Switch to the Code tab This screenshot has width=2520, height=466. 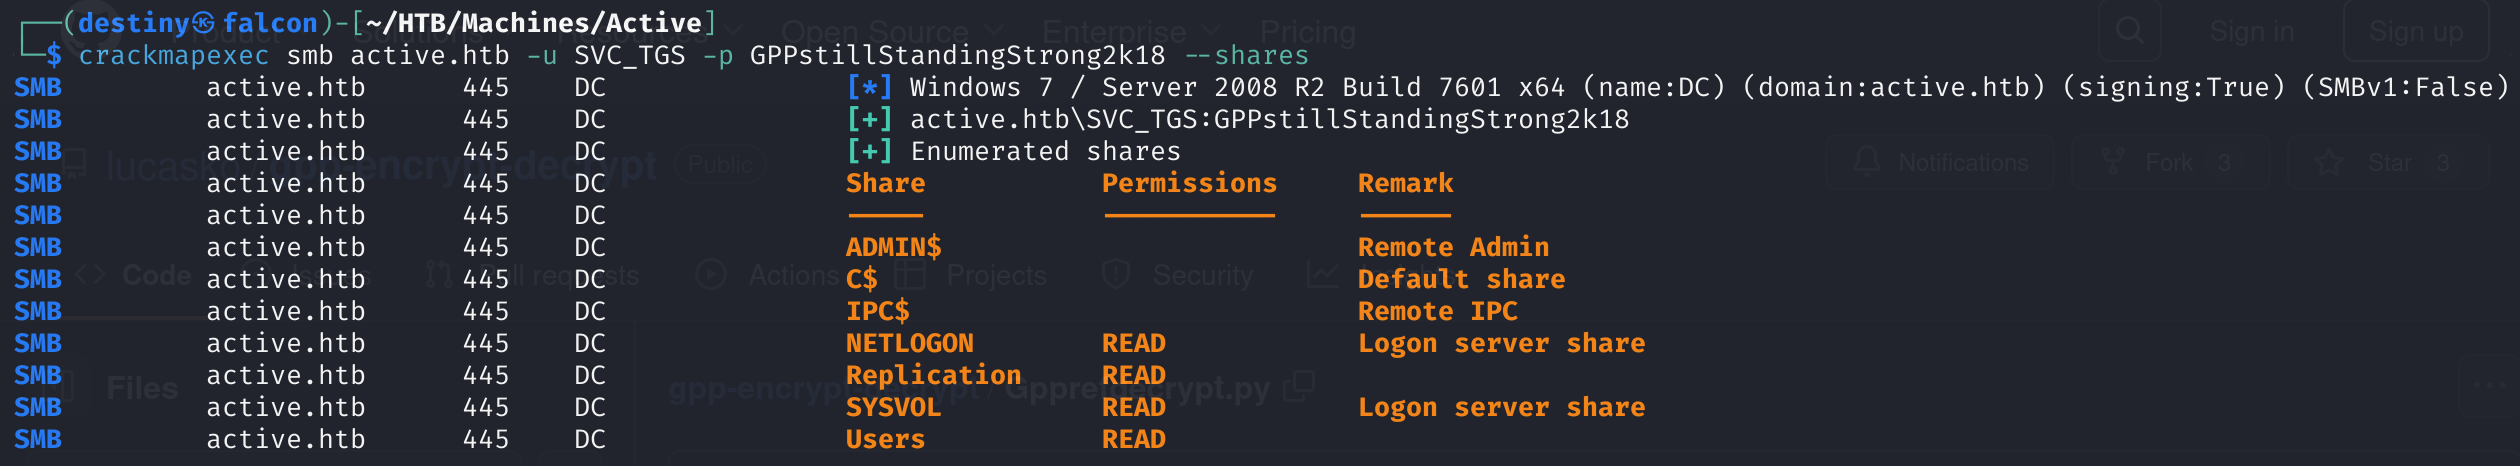155,275
